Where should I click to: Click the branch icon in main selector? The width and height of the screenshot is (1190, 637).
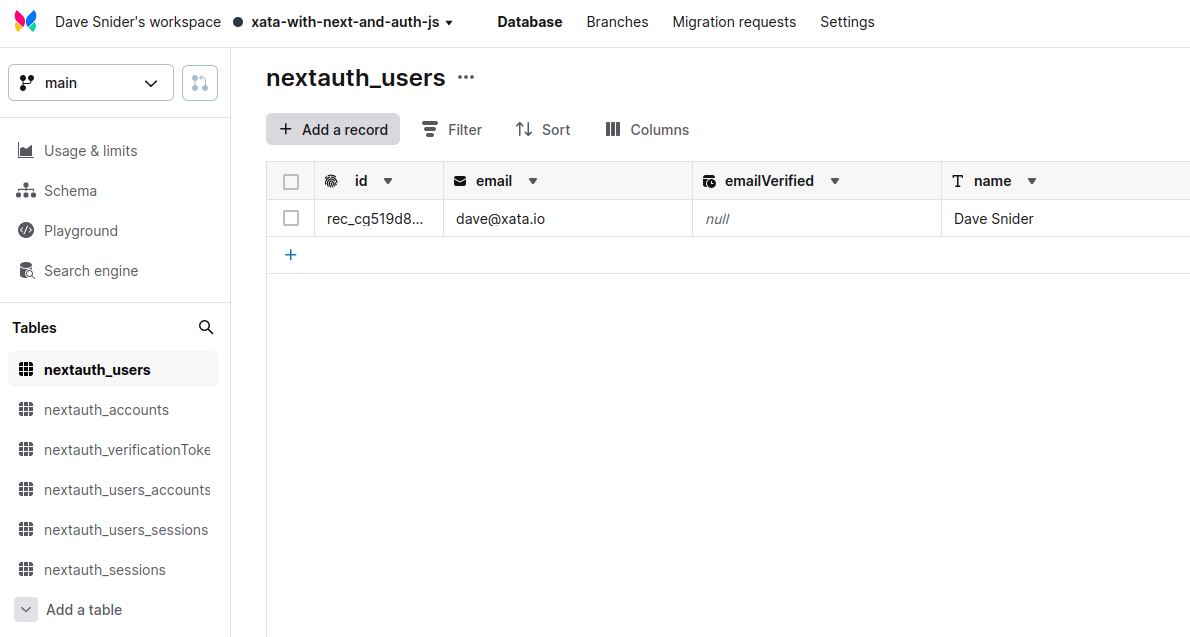pos(27,83)
